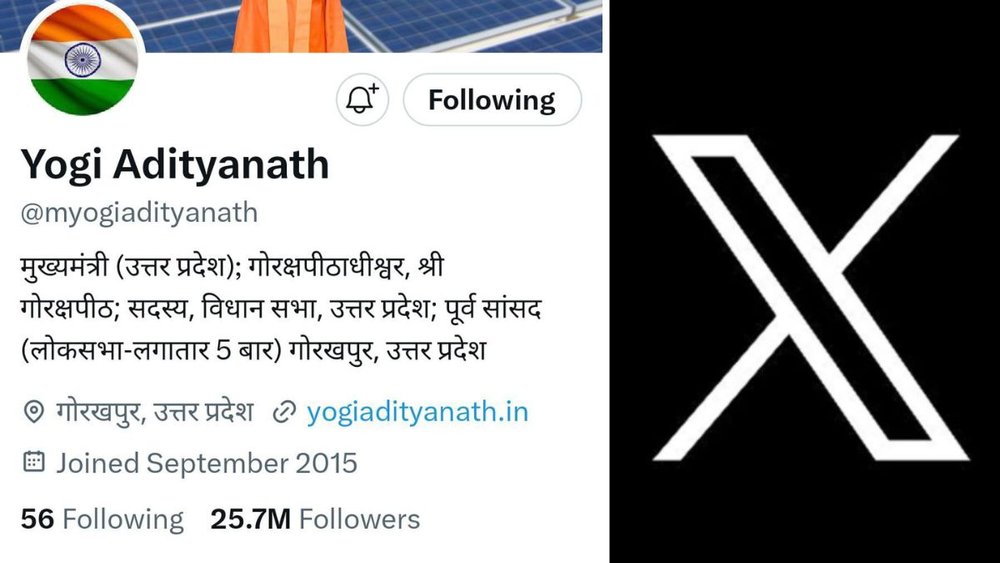The height and width of the screenshot is (563, 1000).
Task: Select the लोकसभा-लगातार 5 बार bio text
Action: [151, 351]
